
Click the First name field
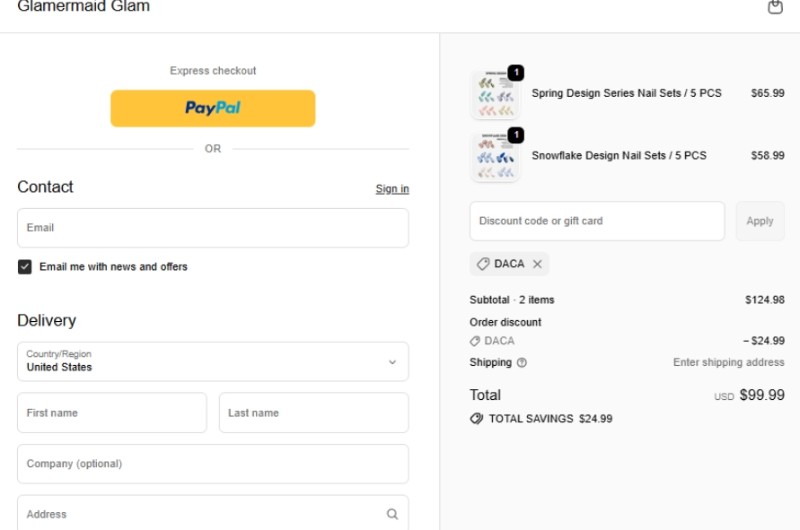pos(112,413)
